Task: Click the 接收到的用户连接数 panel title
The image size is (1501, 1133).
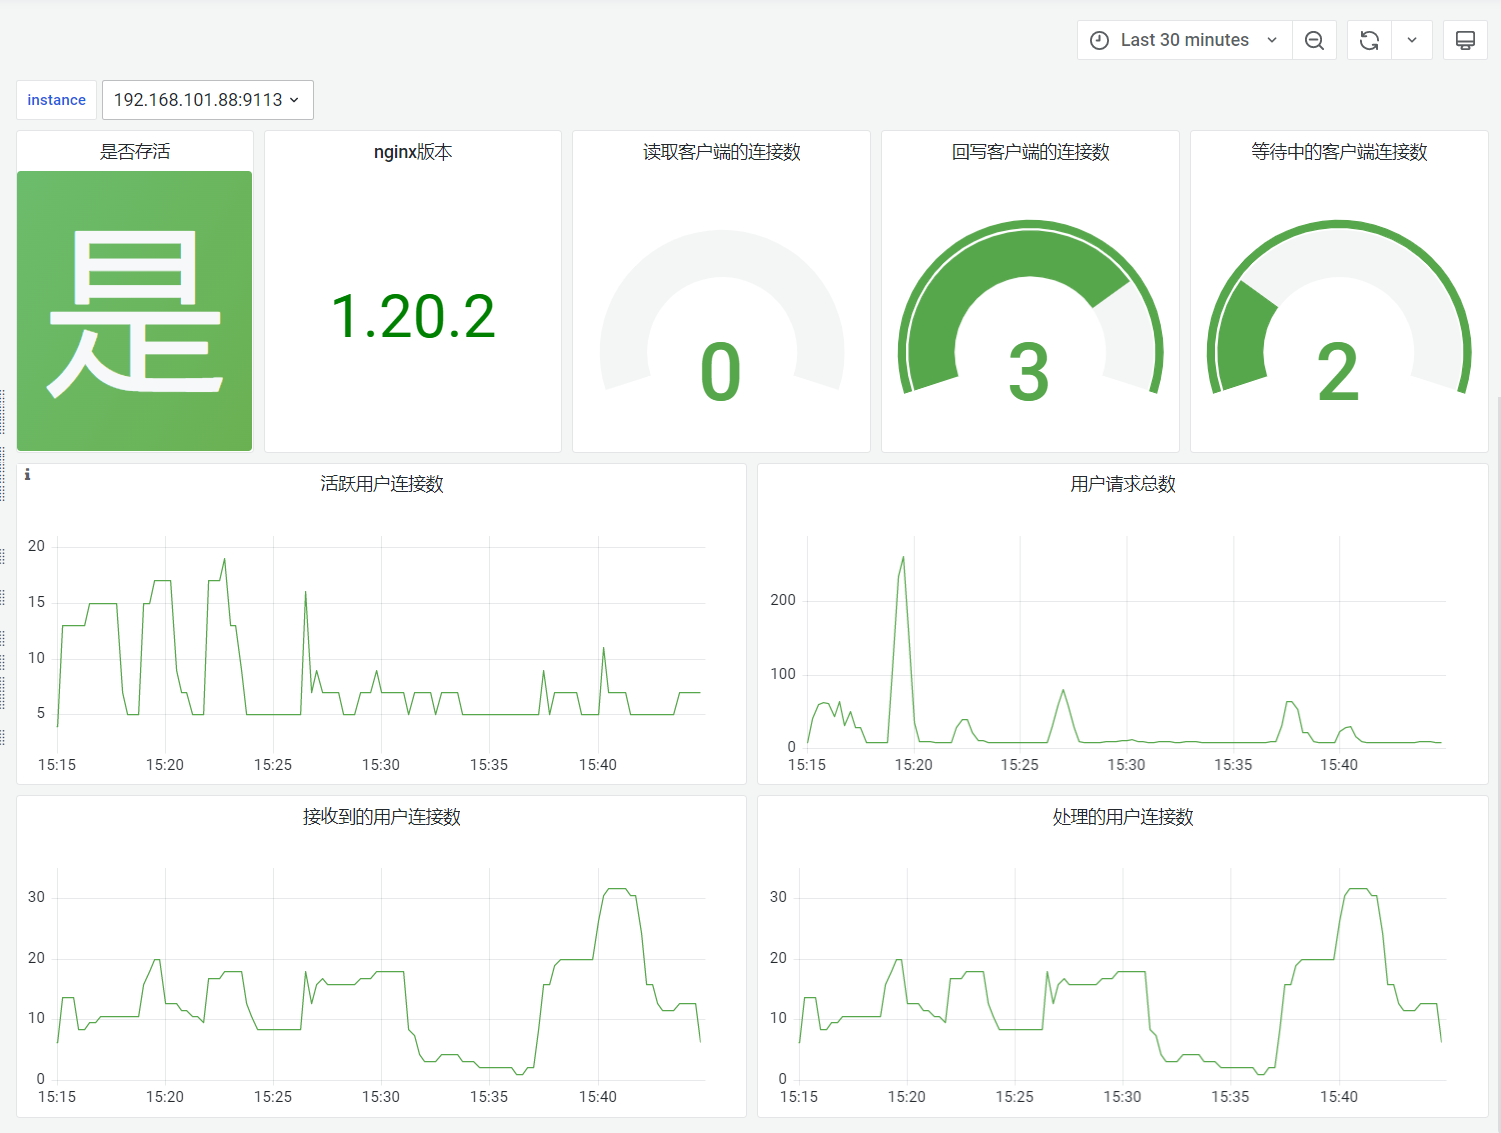Action: (382, 817)
